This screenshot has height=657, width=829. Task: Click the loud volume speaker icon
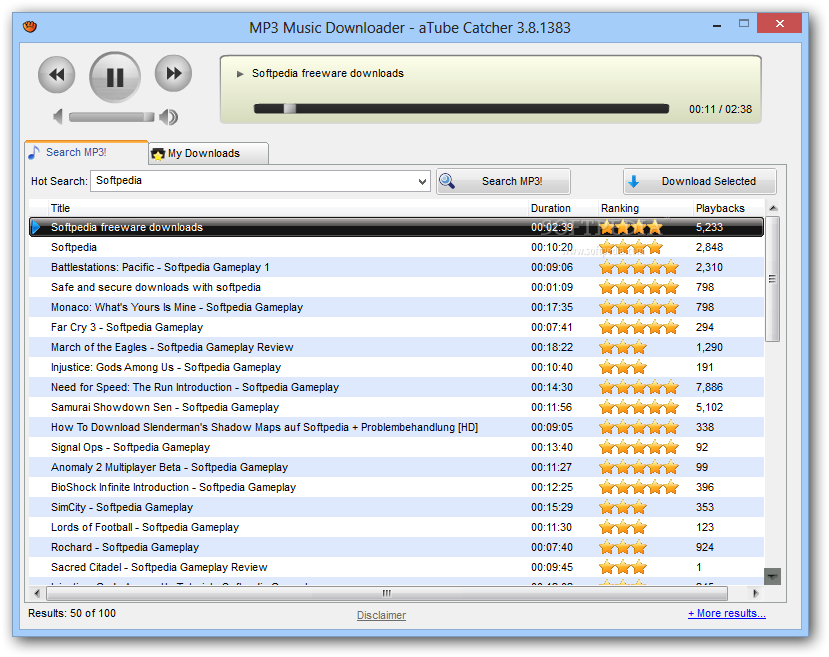[x=169, y=117]
